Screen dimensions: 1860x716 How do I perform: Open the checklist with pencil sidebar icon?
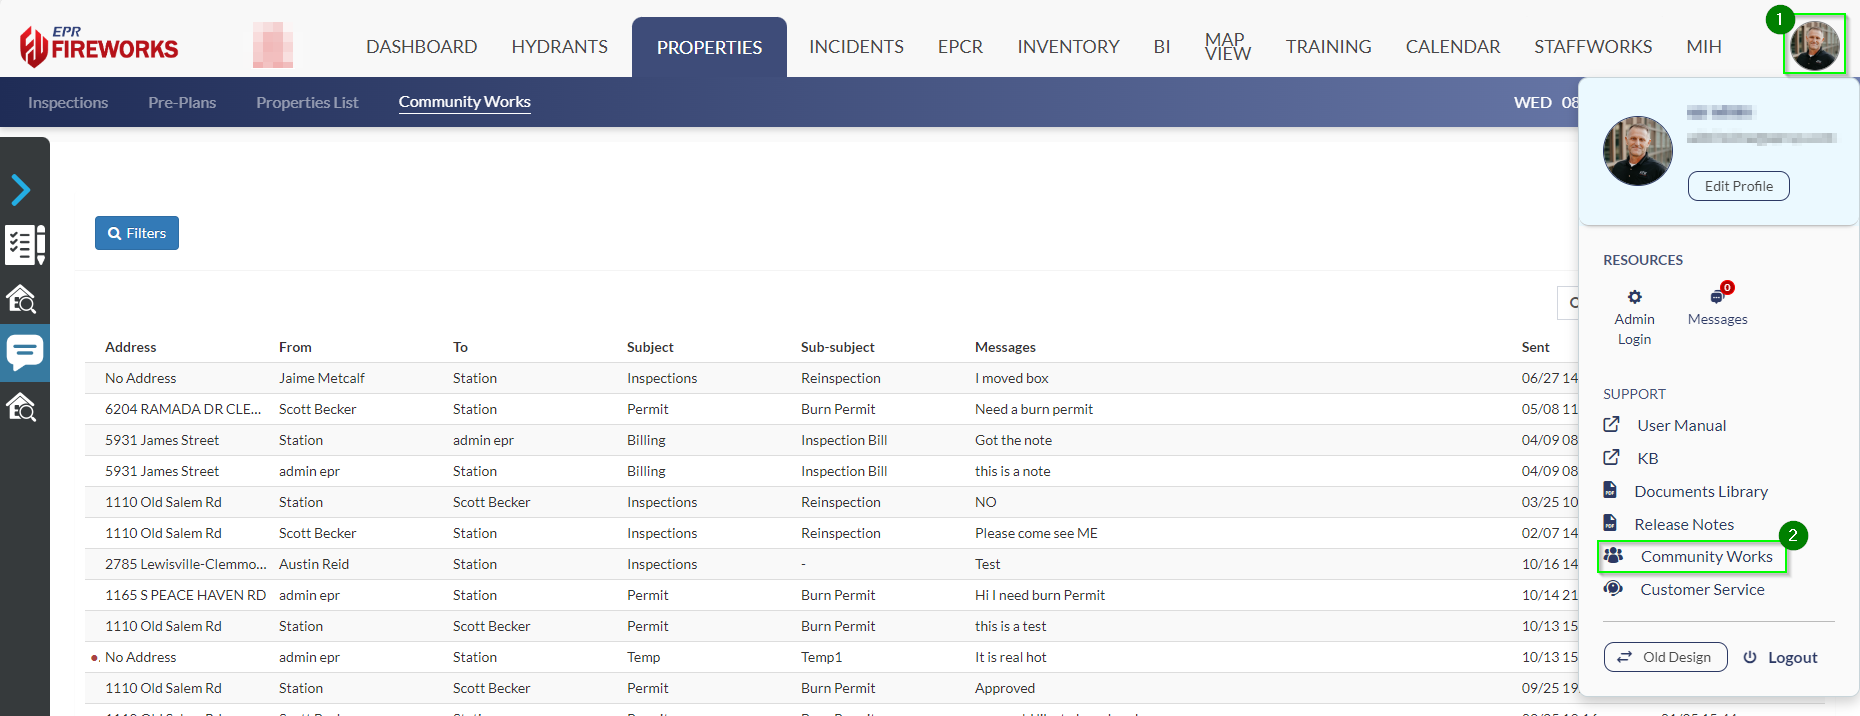25,244
